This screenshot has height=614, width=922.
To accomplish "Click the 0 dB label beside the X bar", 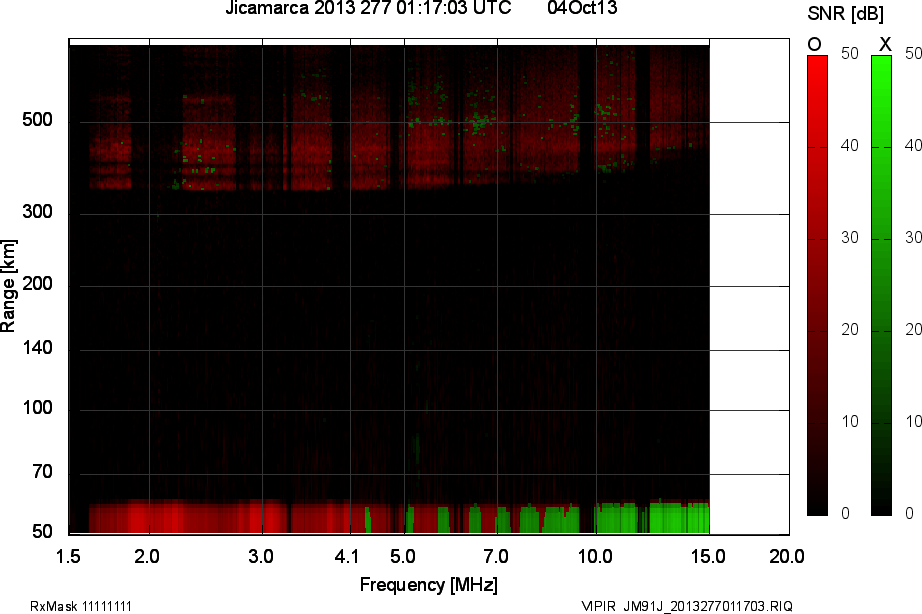I will point(910,513).
